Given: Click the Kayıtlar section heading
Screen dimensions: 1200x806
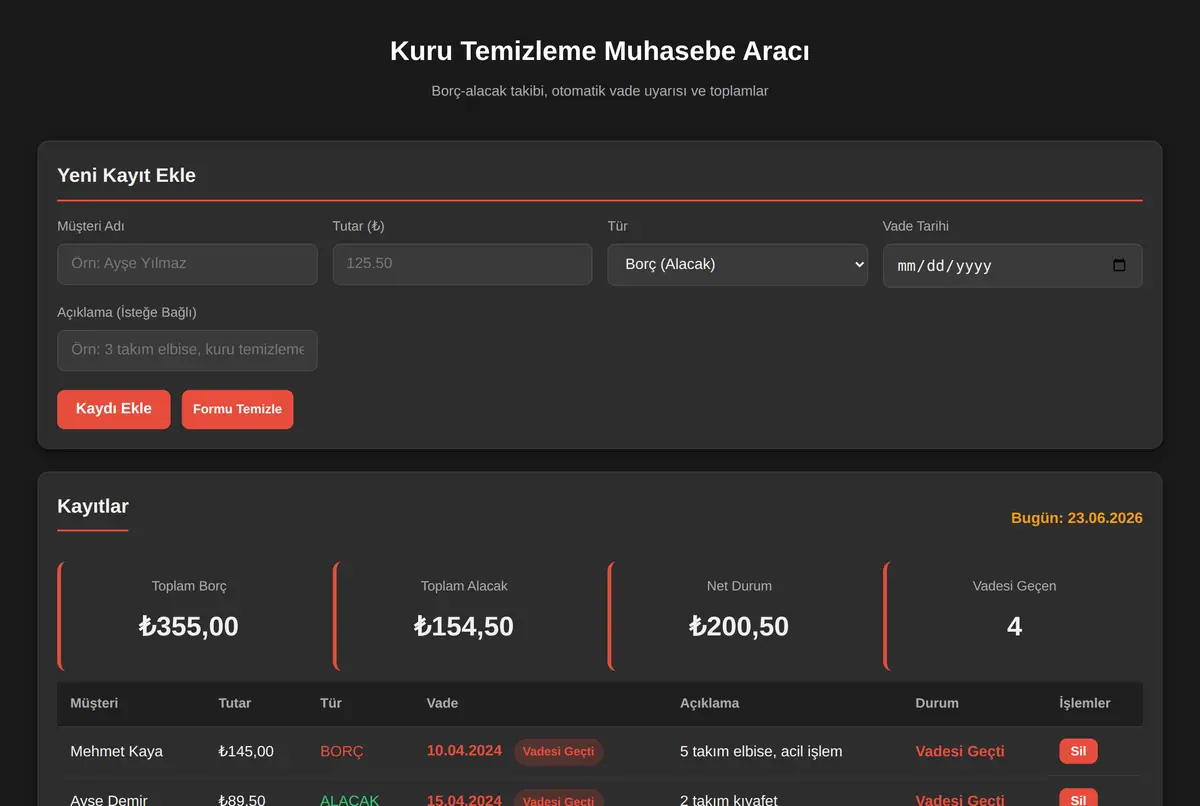Looking at the screenshot, I should point(93,506).
